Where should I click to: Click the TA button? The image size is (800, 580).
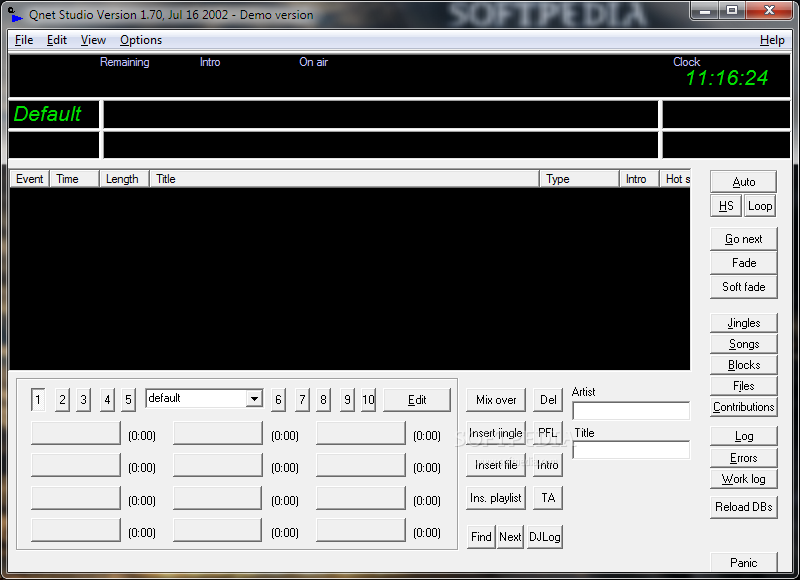point(548,498)
